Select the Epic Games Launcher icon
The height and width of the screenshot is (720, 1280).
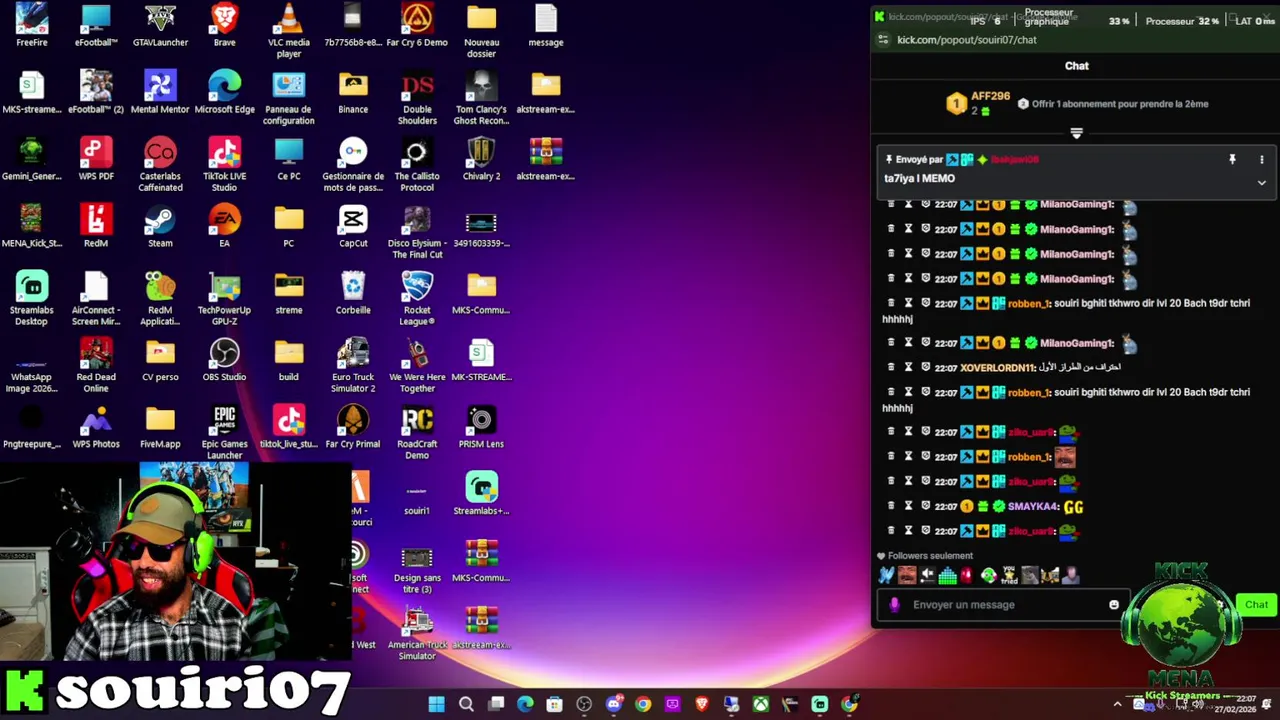[x=224, y=433]
